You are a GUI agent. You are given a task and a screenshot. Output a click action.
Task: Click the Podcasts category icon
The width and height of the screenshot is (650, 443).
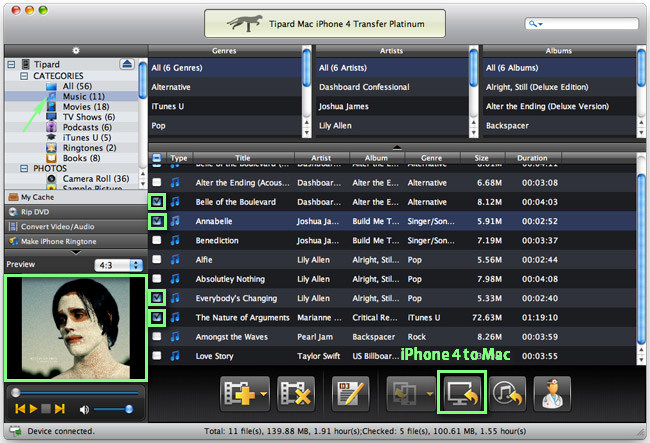51,127
